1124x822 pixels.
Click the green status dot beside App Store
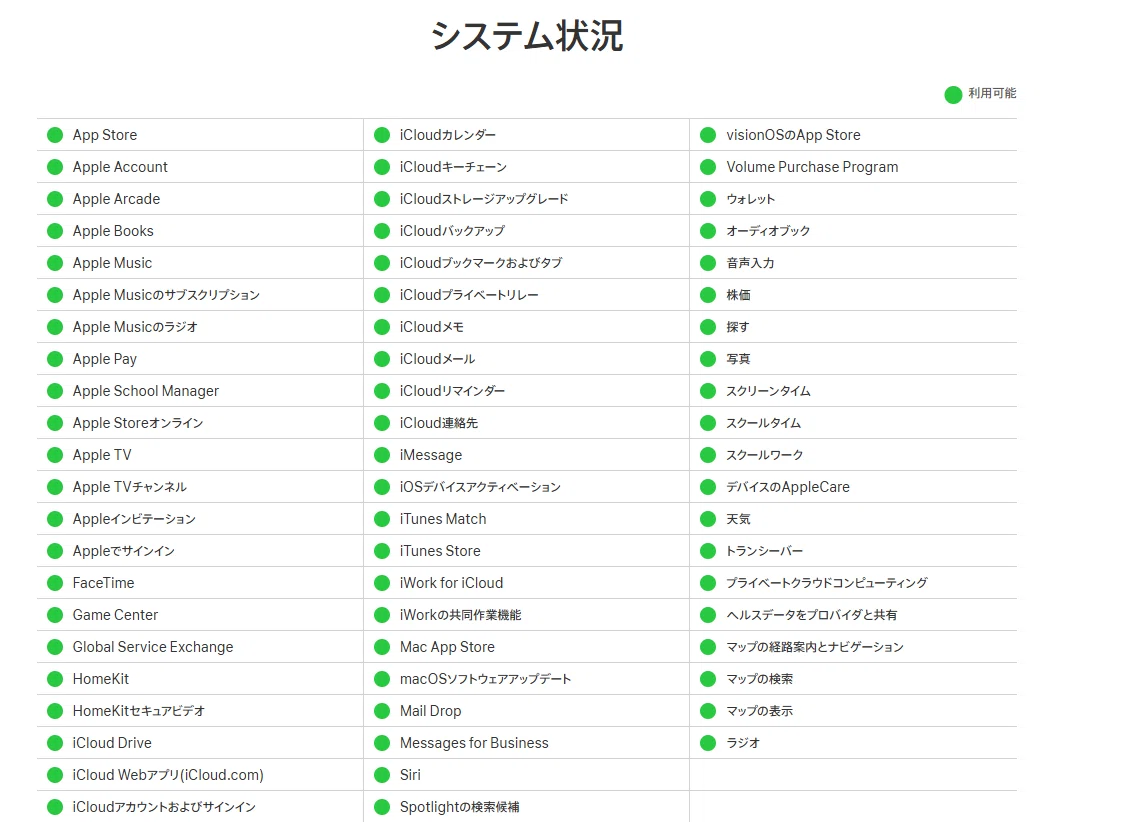55,135
